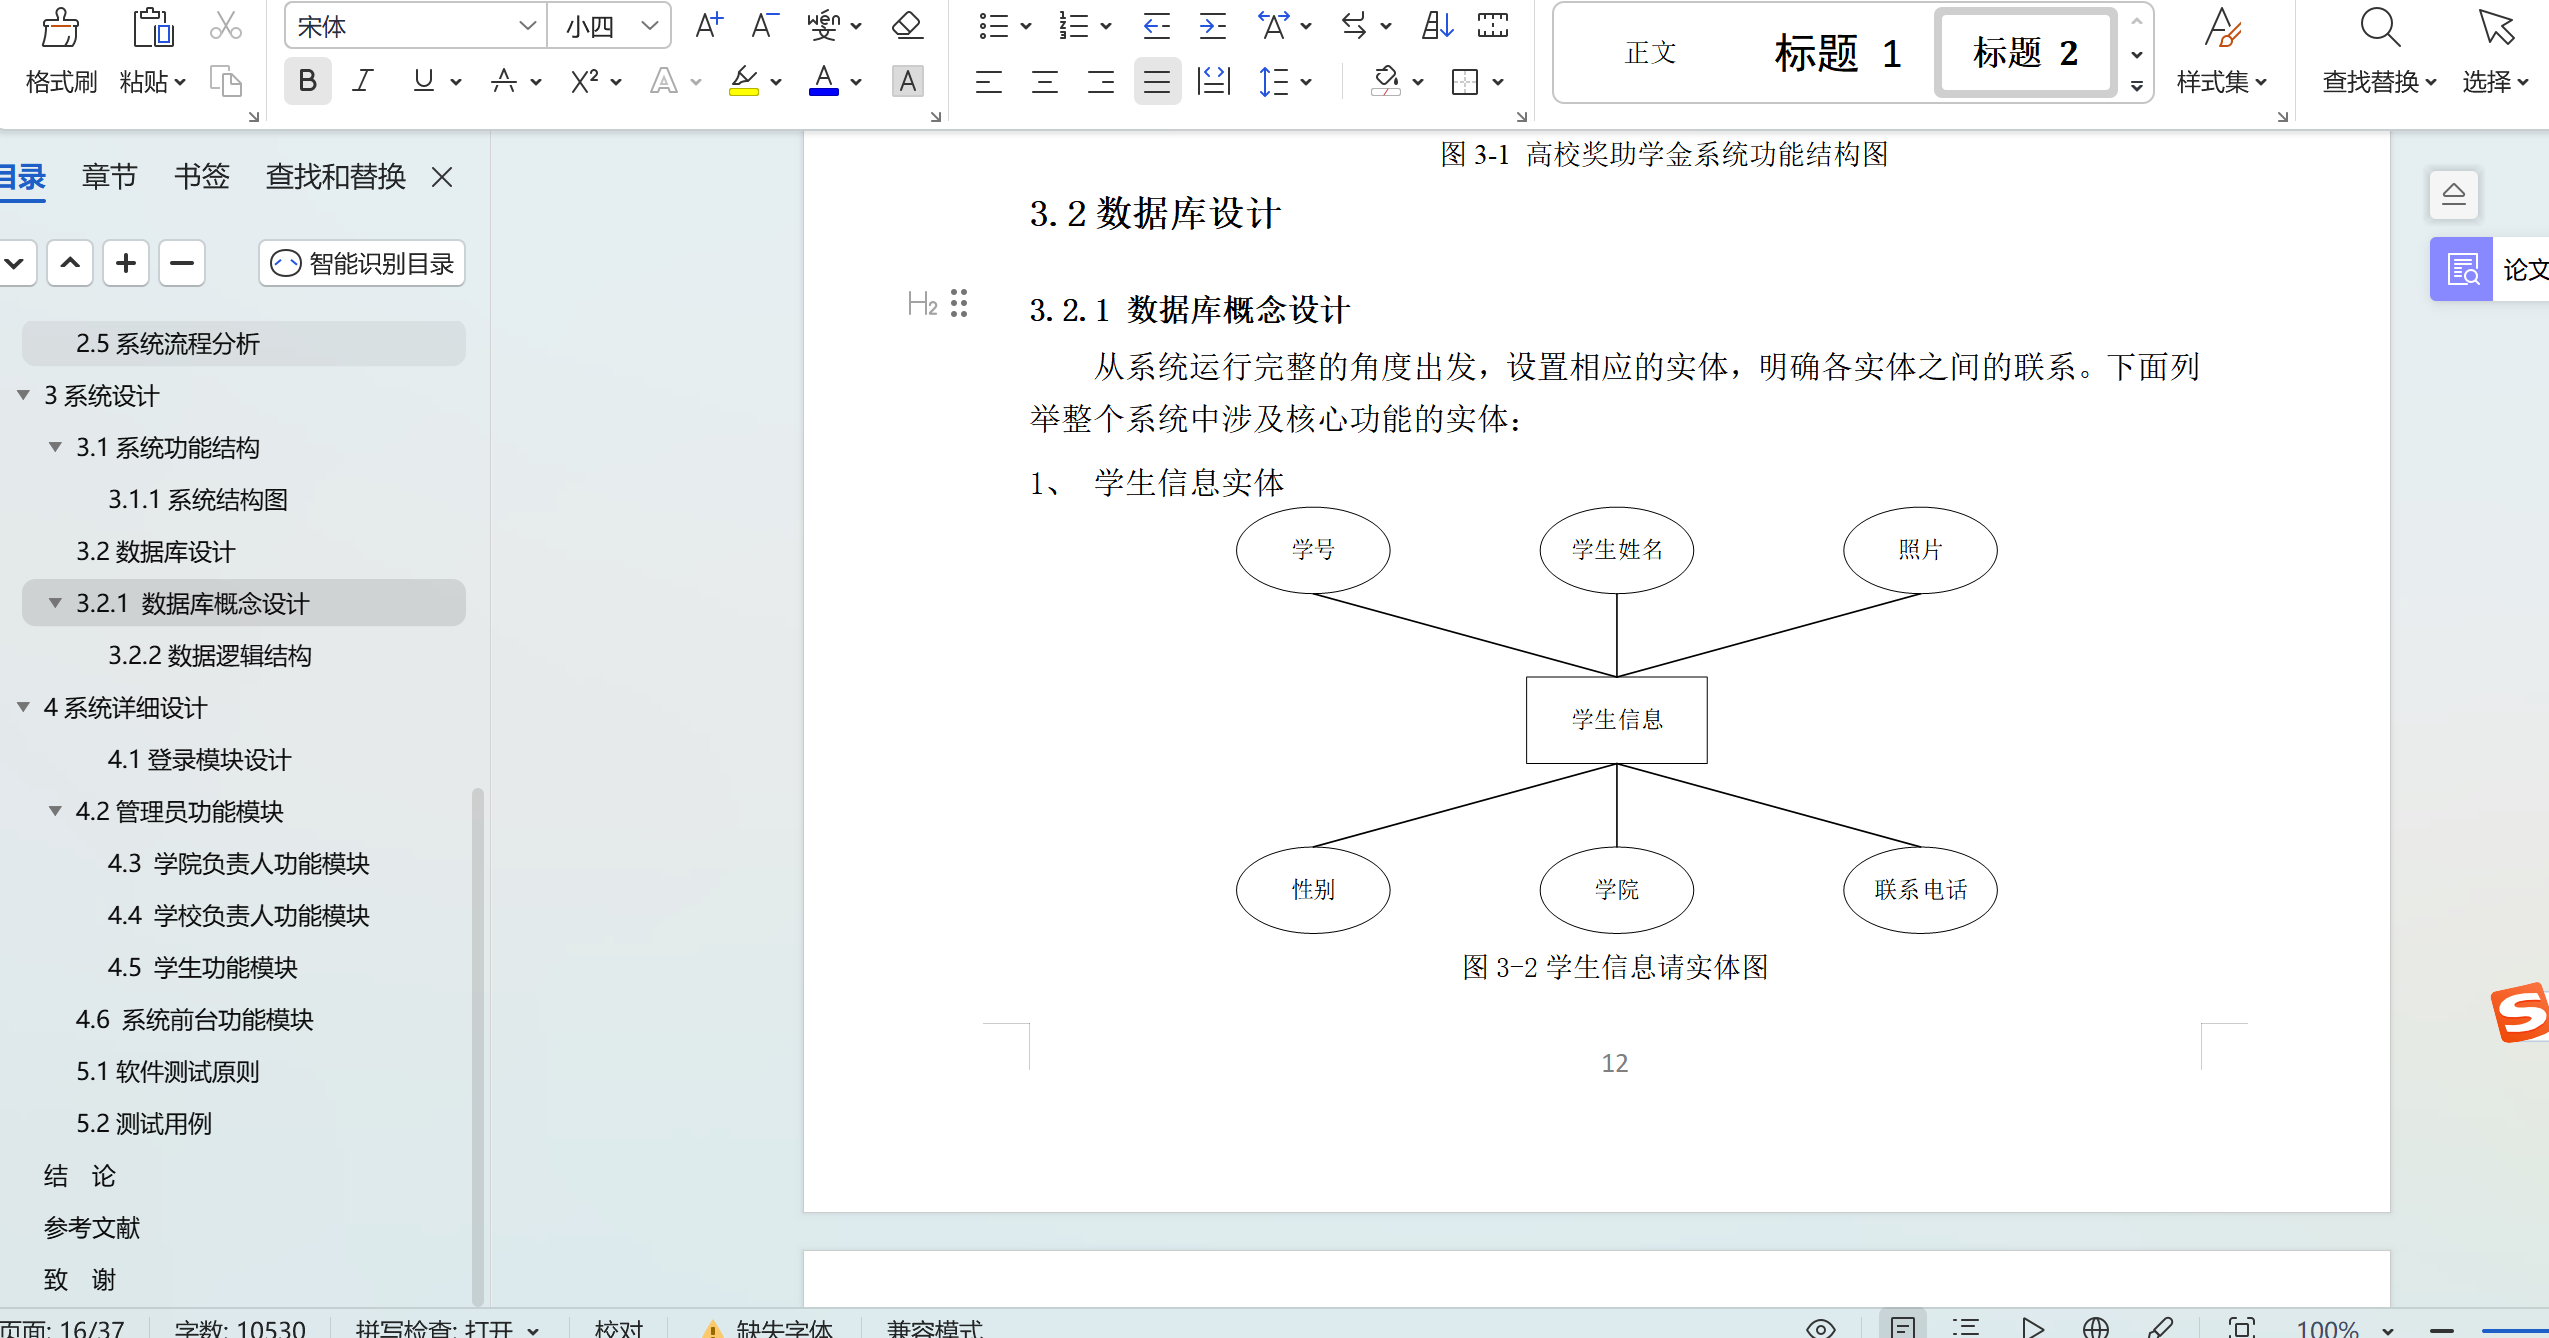Viewport: 2549px width, 1338px height.
Task: Collapse the 3 系统设计 outline node
Action: pyautogui.click(x=23, y=395)
